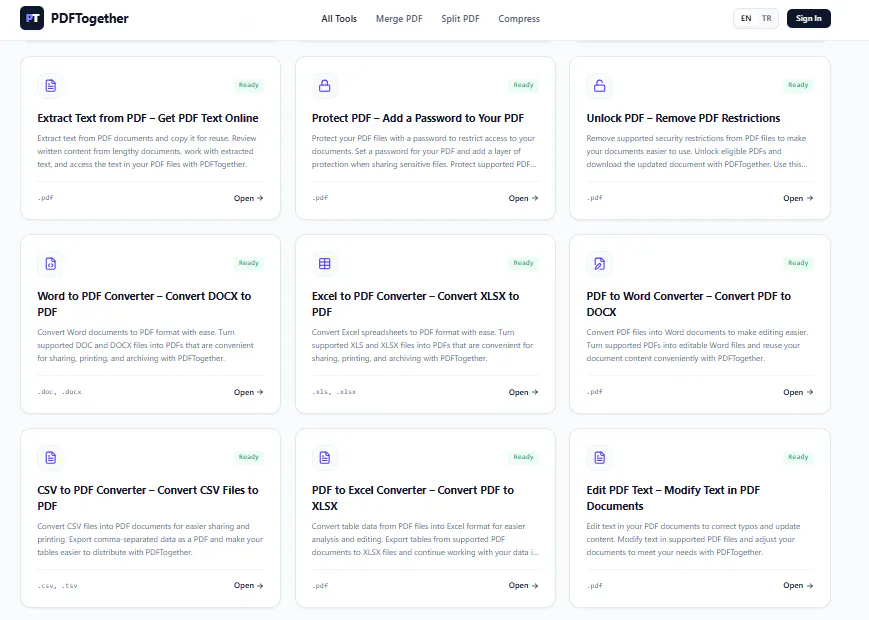869x620 pixels.
Task: Open the Unlock PDF tool
Action: [x=798, y=198]
